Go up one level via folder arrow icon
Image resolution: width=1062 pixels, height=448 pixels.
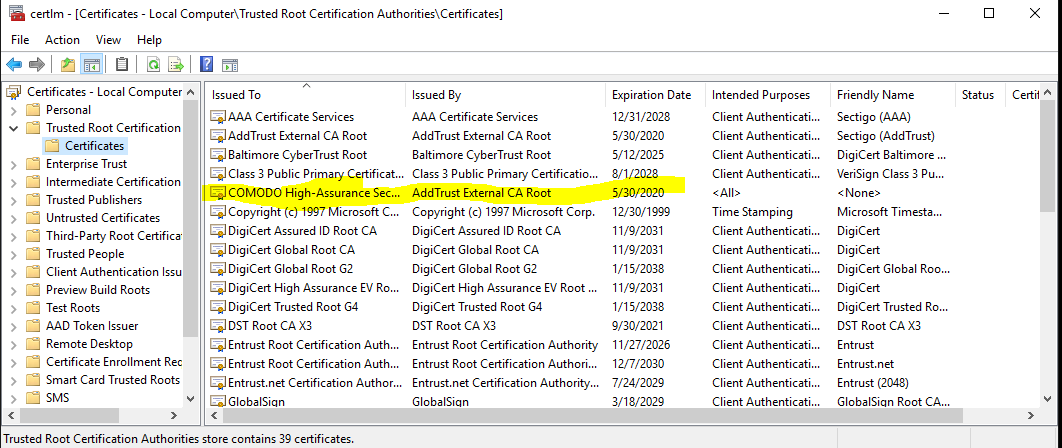point(68,64)
